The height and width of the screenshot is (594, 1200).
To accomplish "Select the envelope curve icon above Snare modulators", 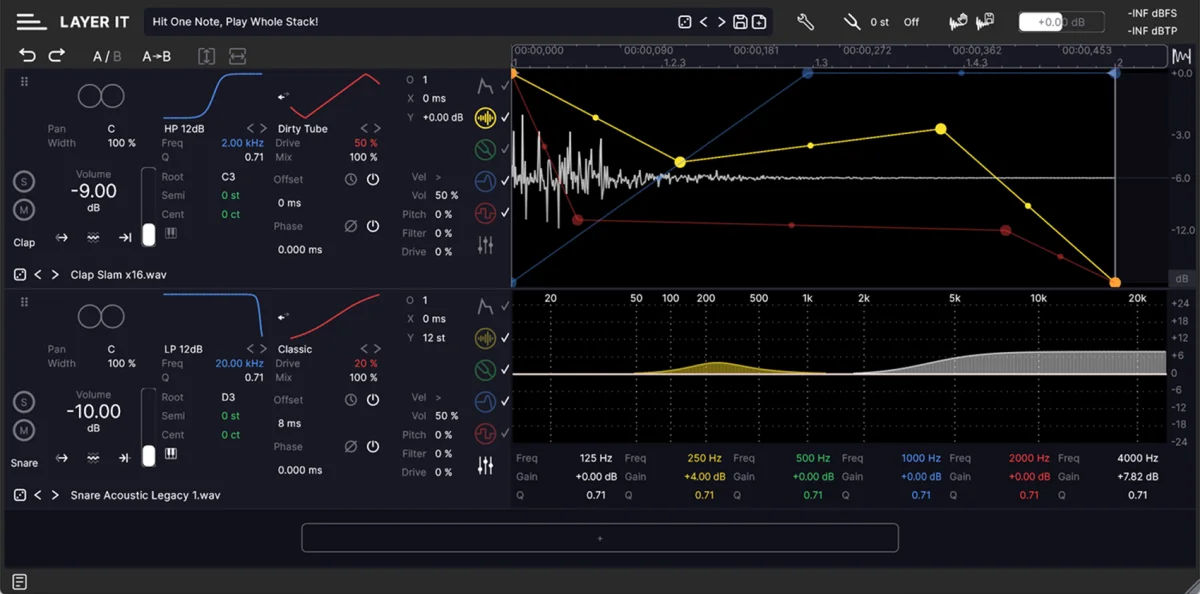I will coord(486,305).
